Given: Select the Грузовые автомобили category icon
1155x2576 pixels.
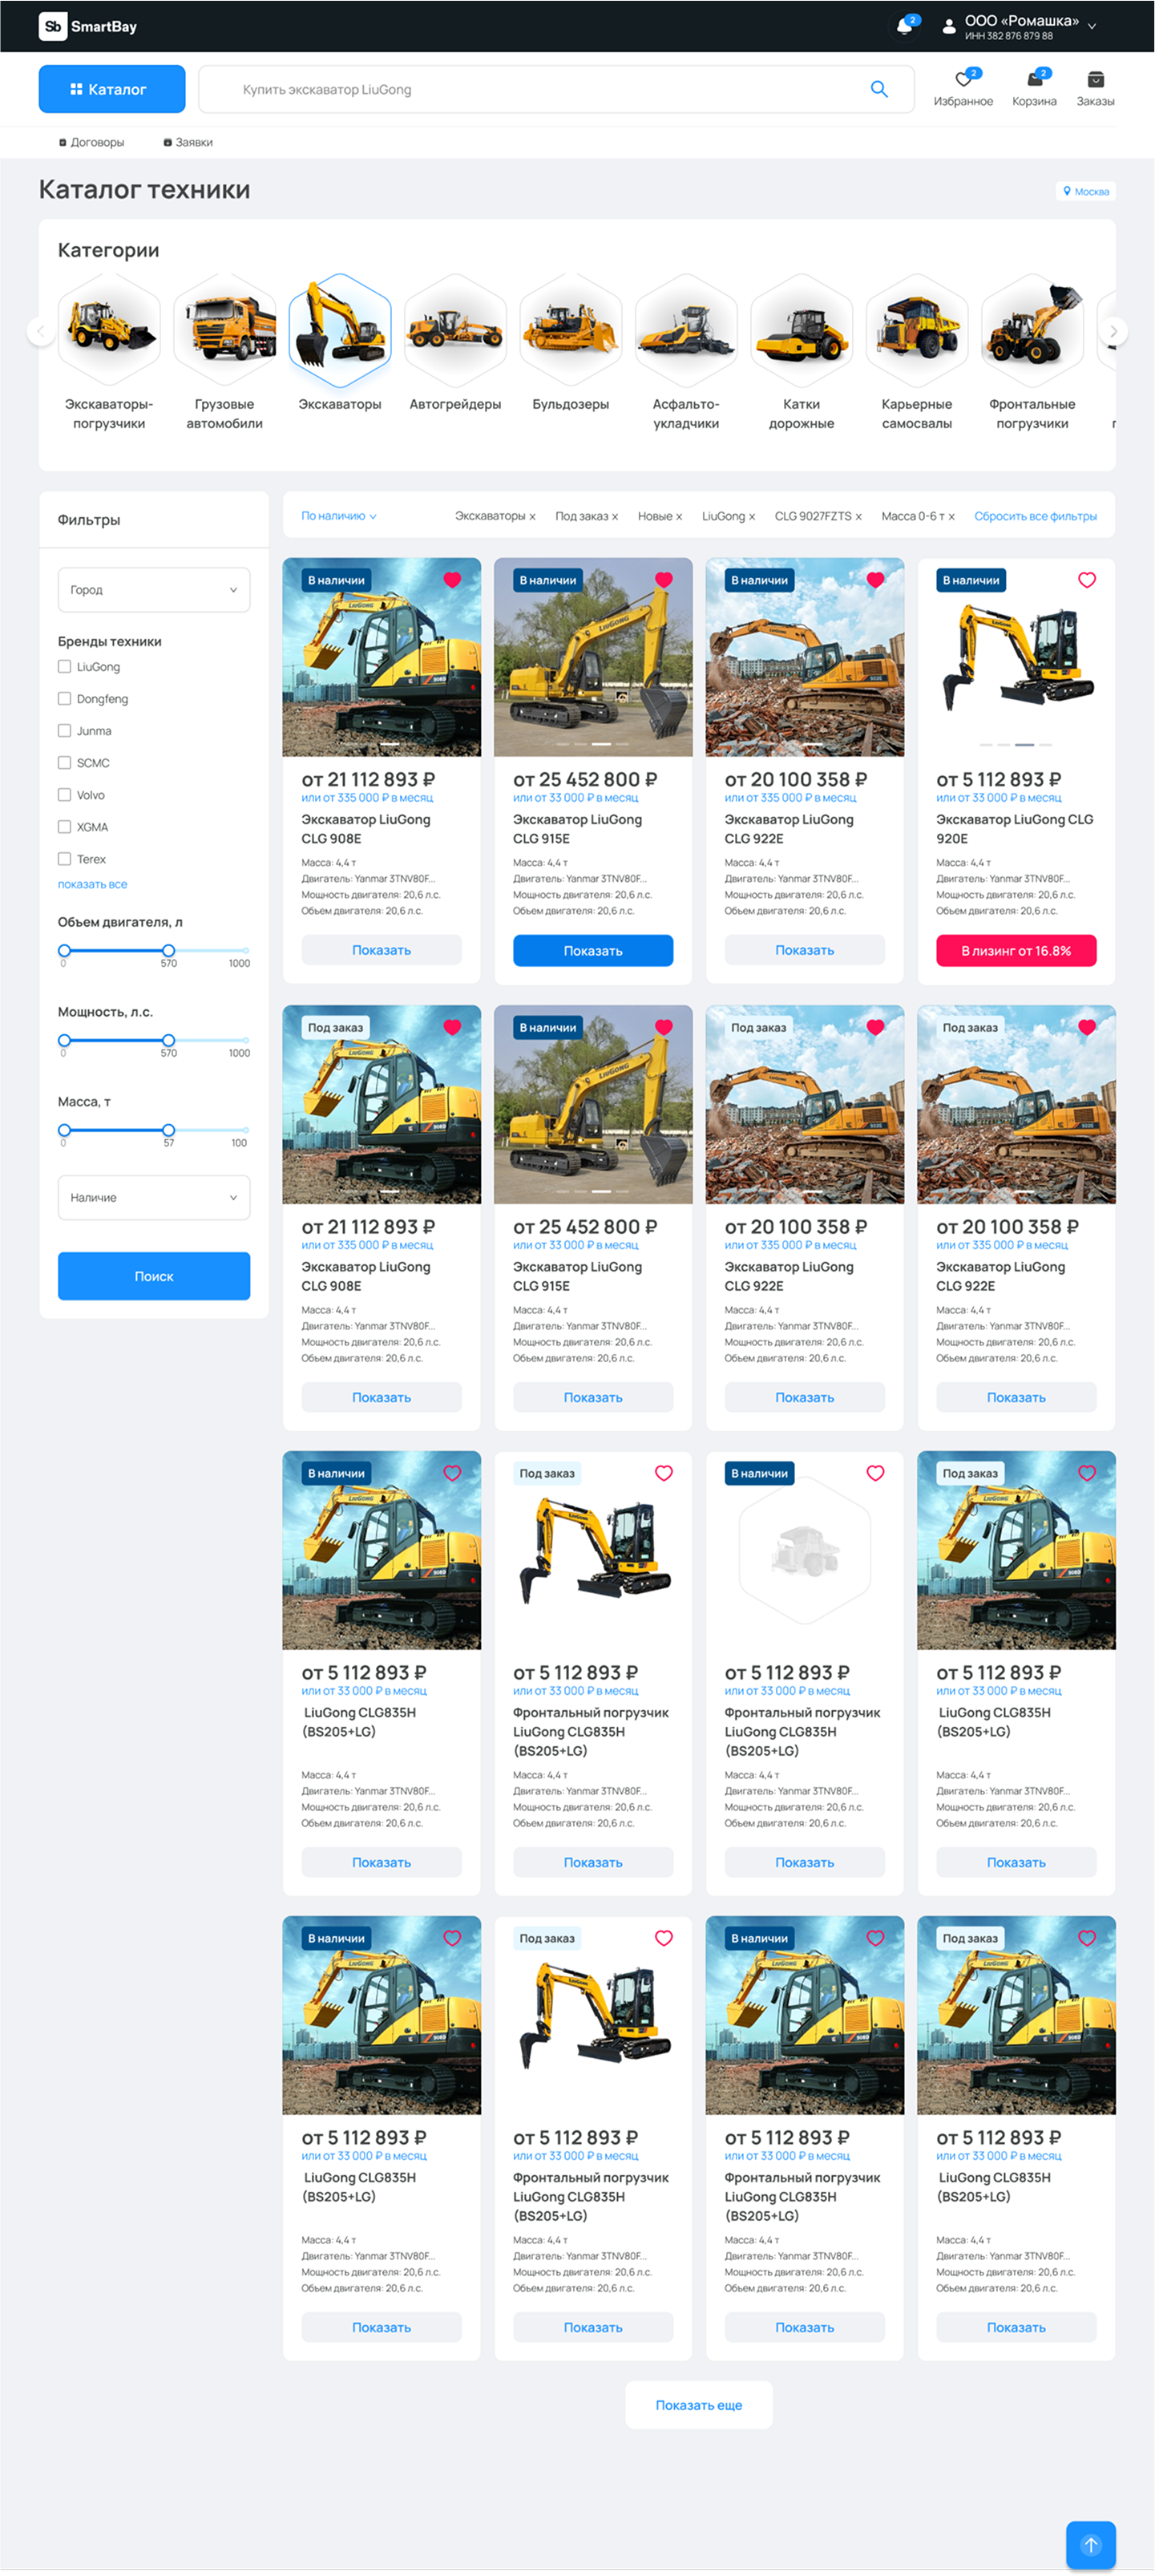Looking at the screenshot, I should coord(225,330).
